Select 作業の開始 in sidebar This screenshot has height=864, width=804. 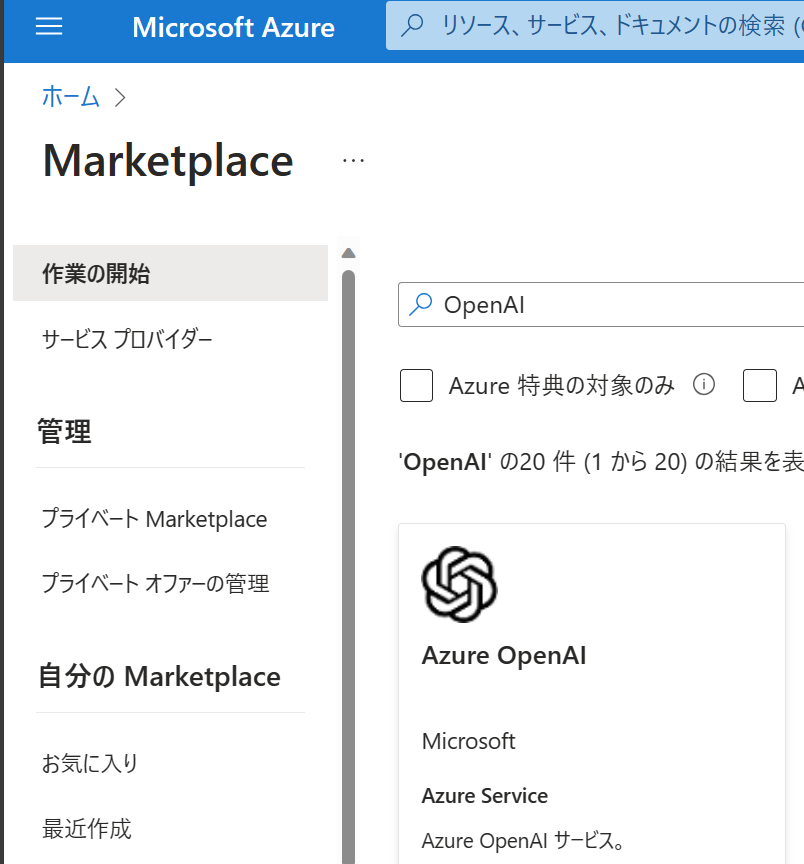point(170,273)
